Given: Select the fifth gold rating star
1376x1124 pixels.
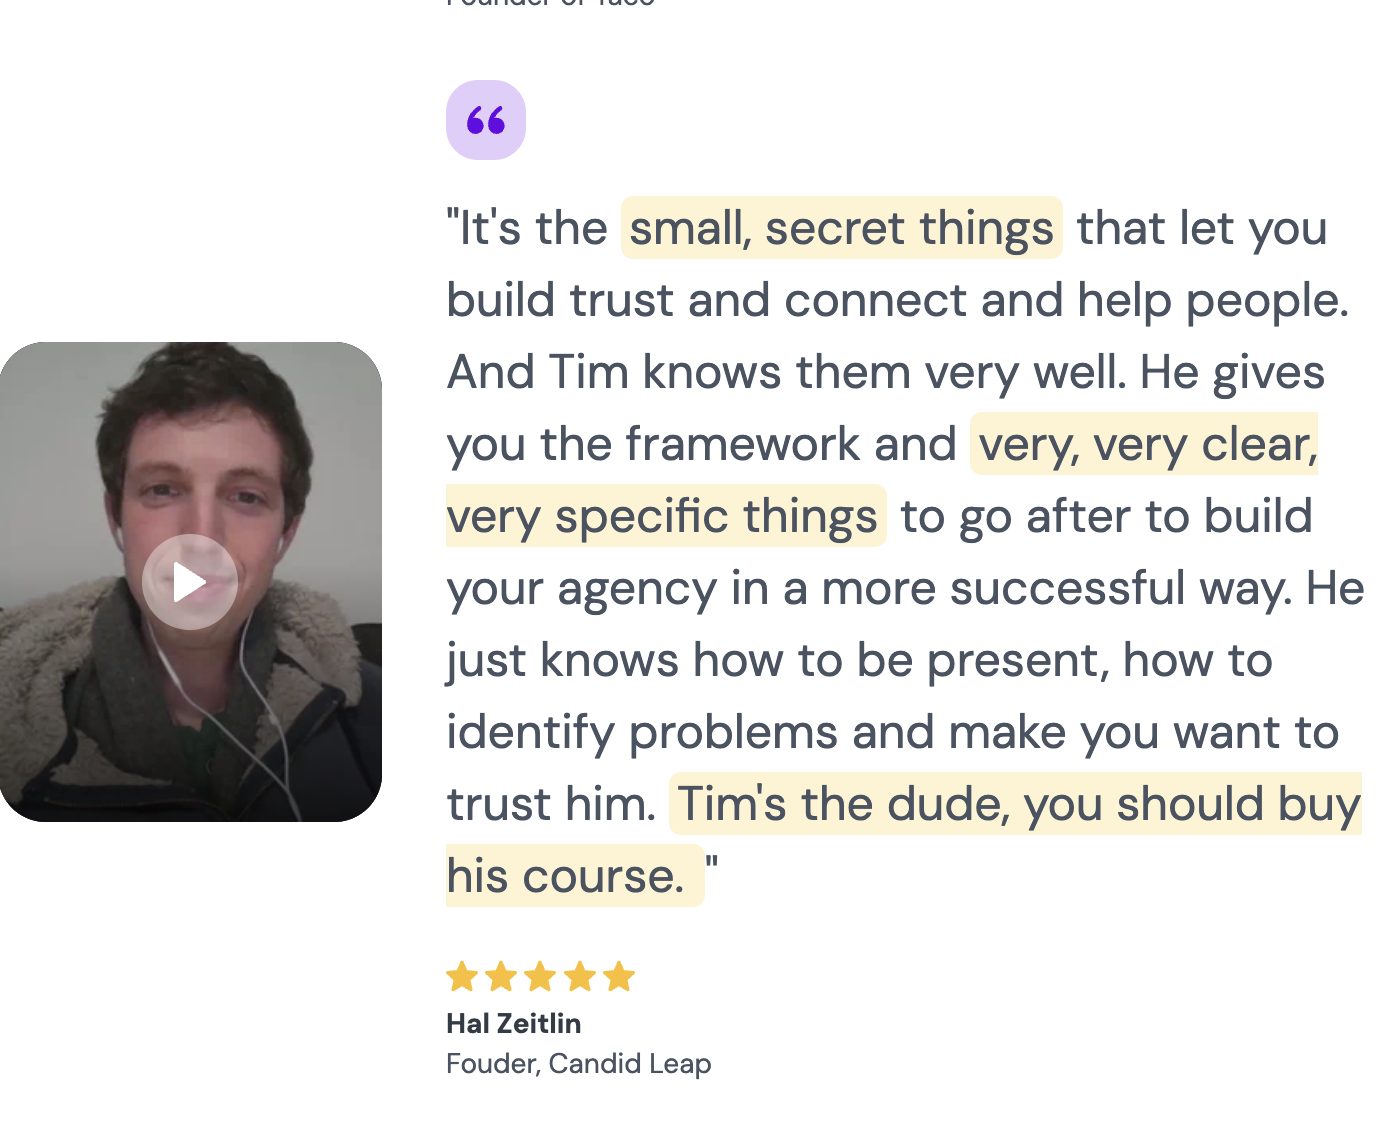Looking at the screenshot, I should (x=619, y=976).
